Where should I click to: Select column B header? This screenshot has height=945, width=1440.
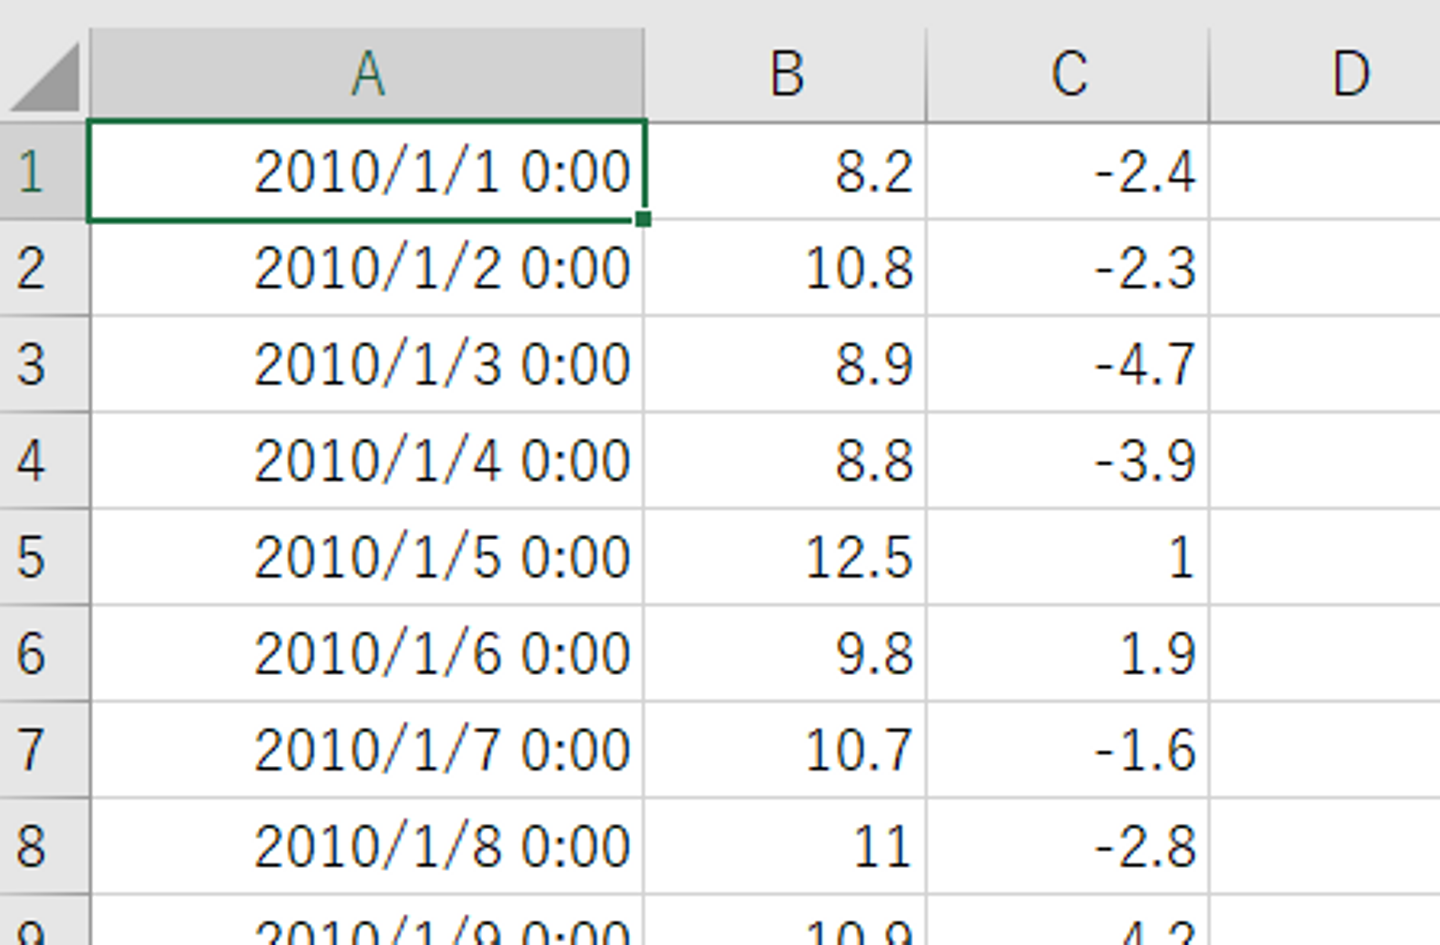(786, 74)
